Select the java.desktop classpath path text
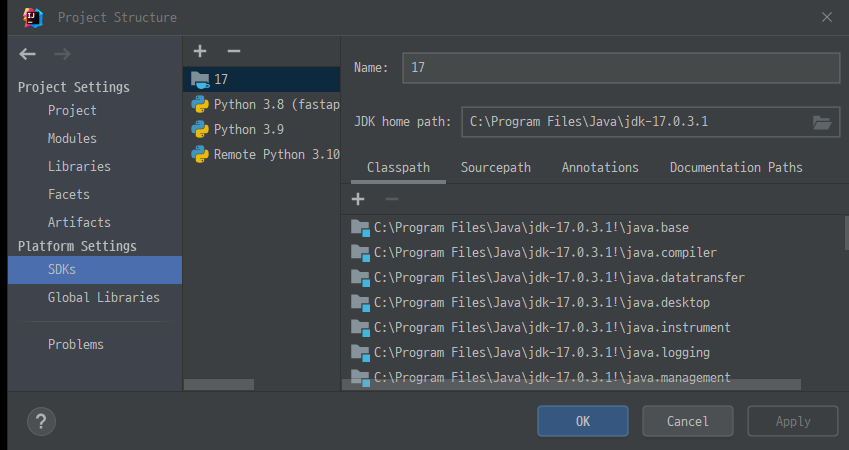 tap(542, 303)
